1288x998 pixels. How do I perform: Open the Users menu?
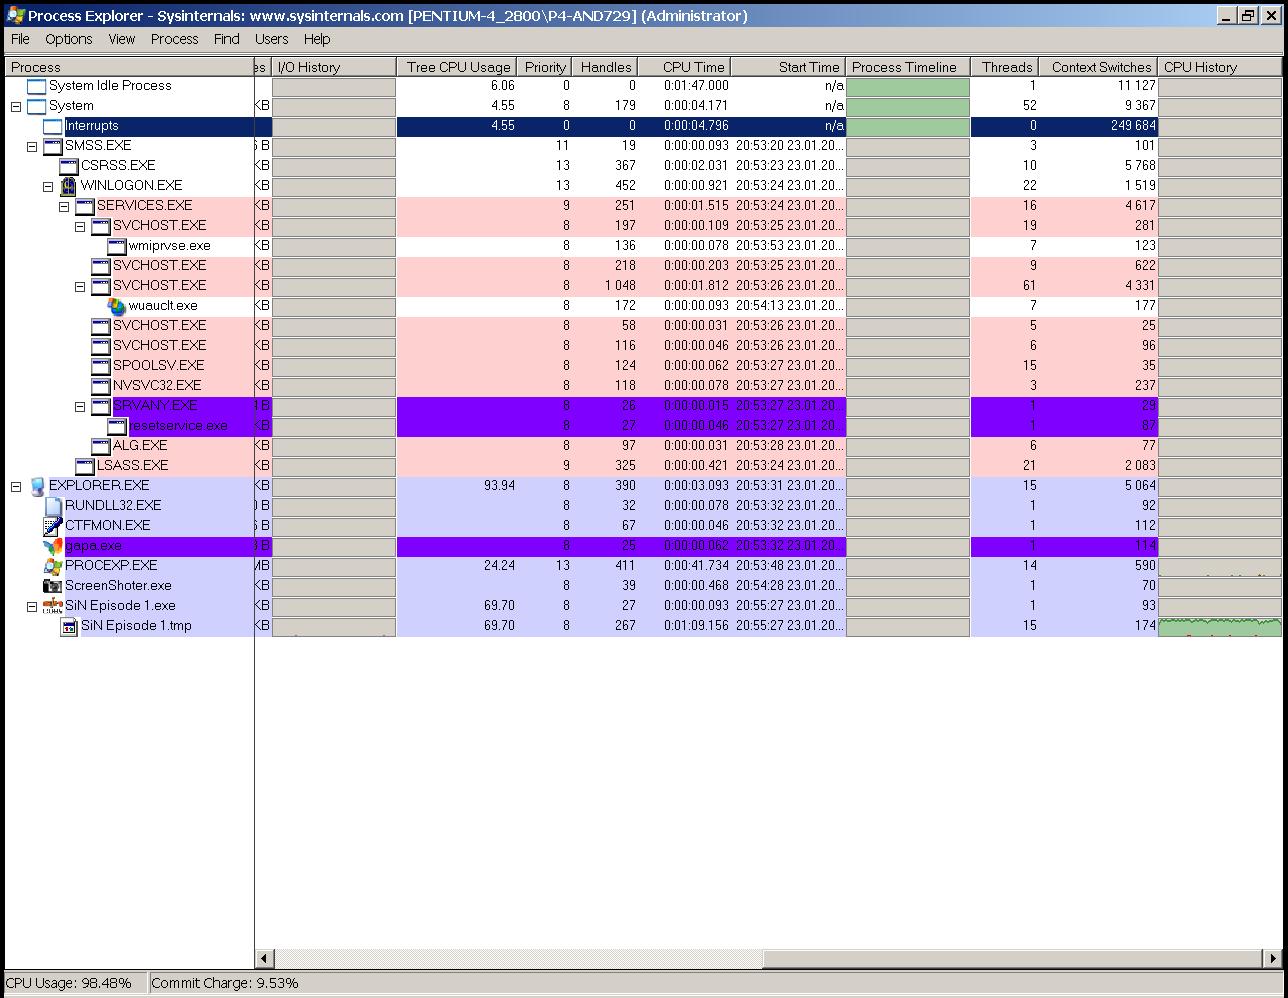coord(272,39)
